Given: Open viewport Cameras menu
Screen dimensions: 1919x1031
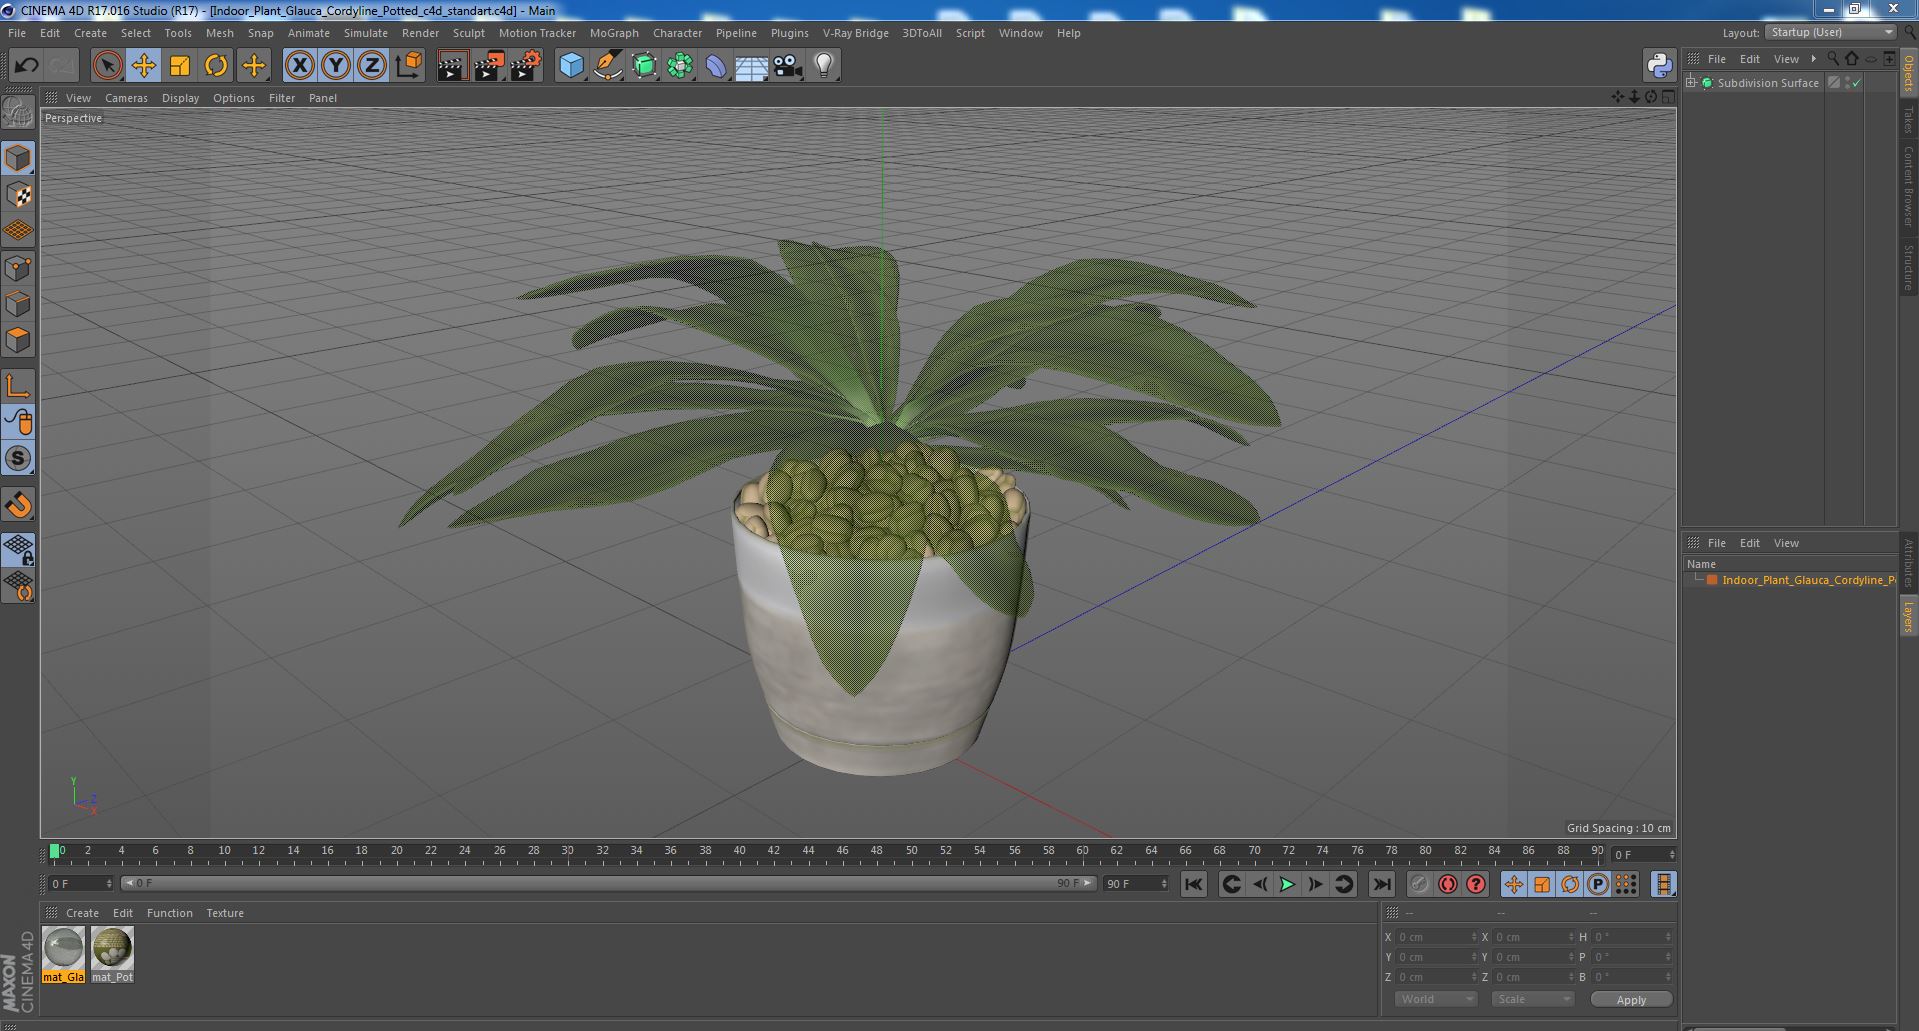Looking at the screenshot, I should 126,98.
